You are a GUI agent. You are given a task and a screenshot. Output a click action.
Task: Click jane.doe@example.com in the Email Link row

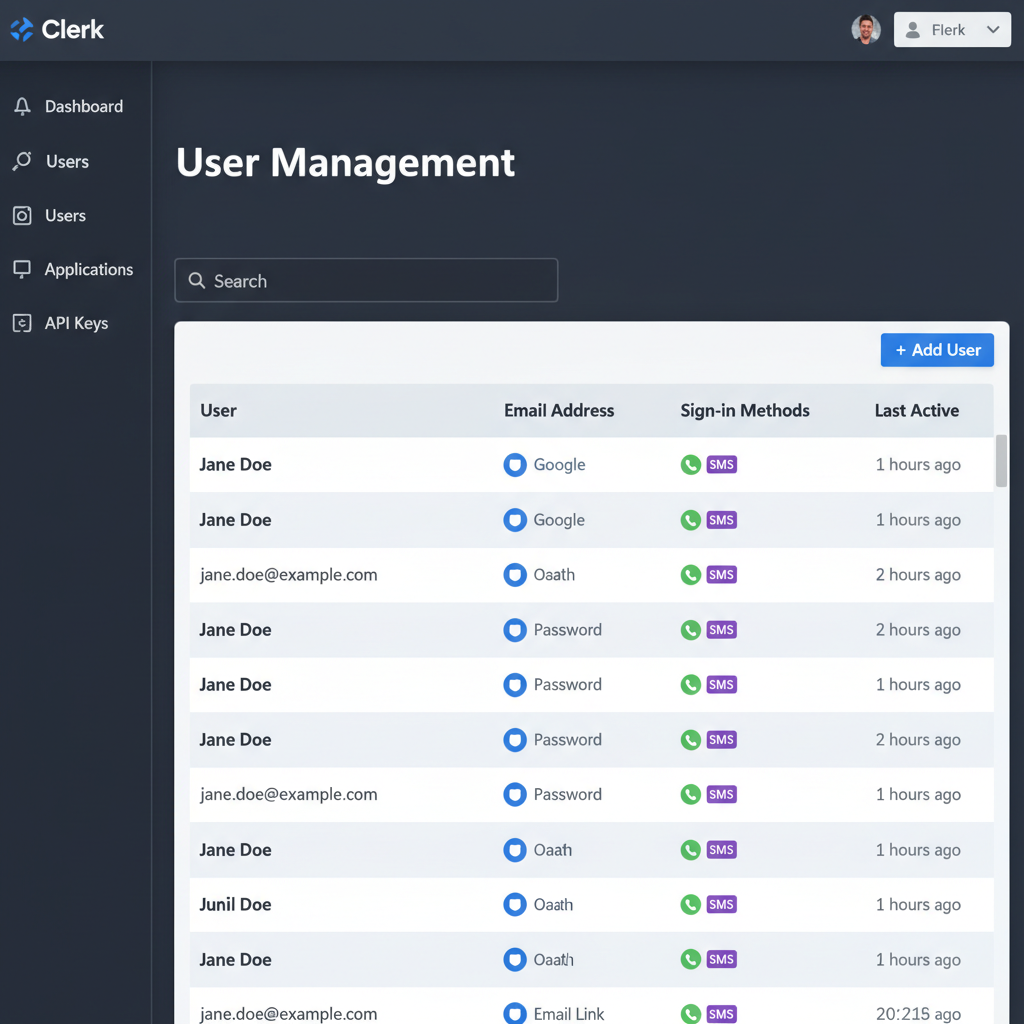pos(289,1014)
